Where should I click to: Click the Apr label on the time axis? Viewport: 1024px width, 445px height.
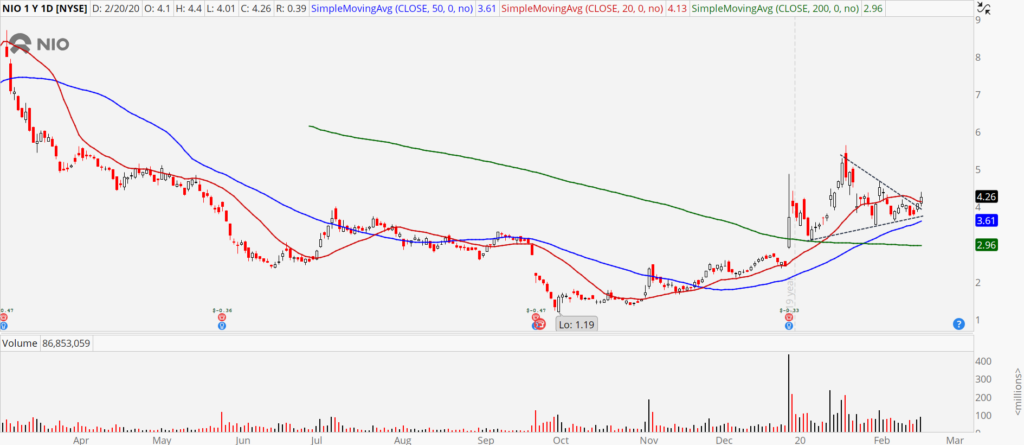81,440
